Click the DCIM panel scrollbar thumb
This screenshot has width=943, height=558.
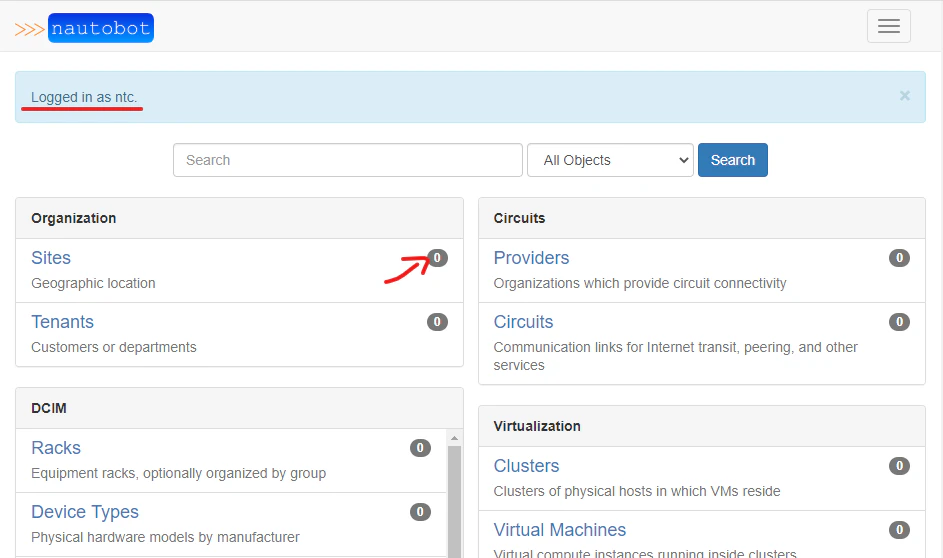(455, 501)
